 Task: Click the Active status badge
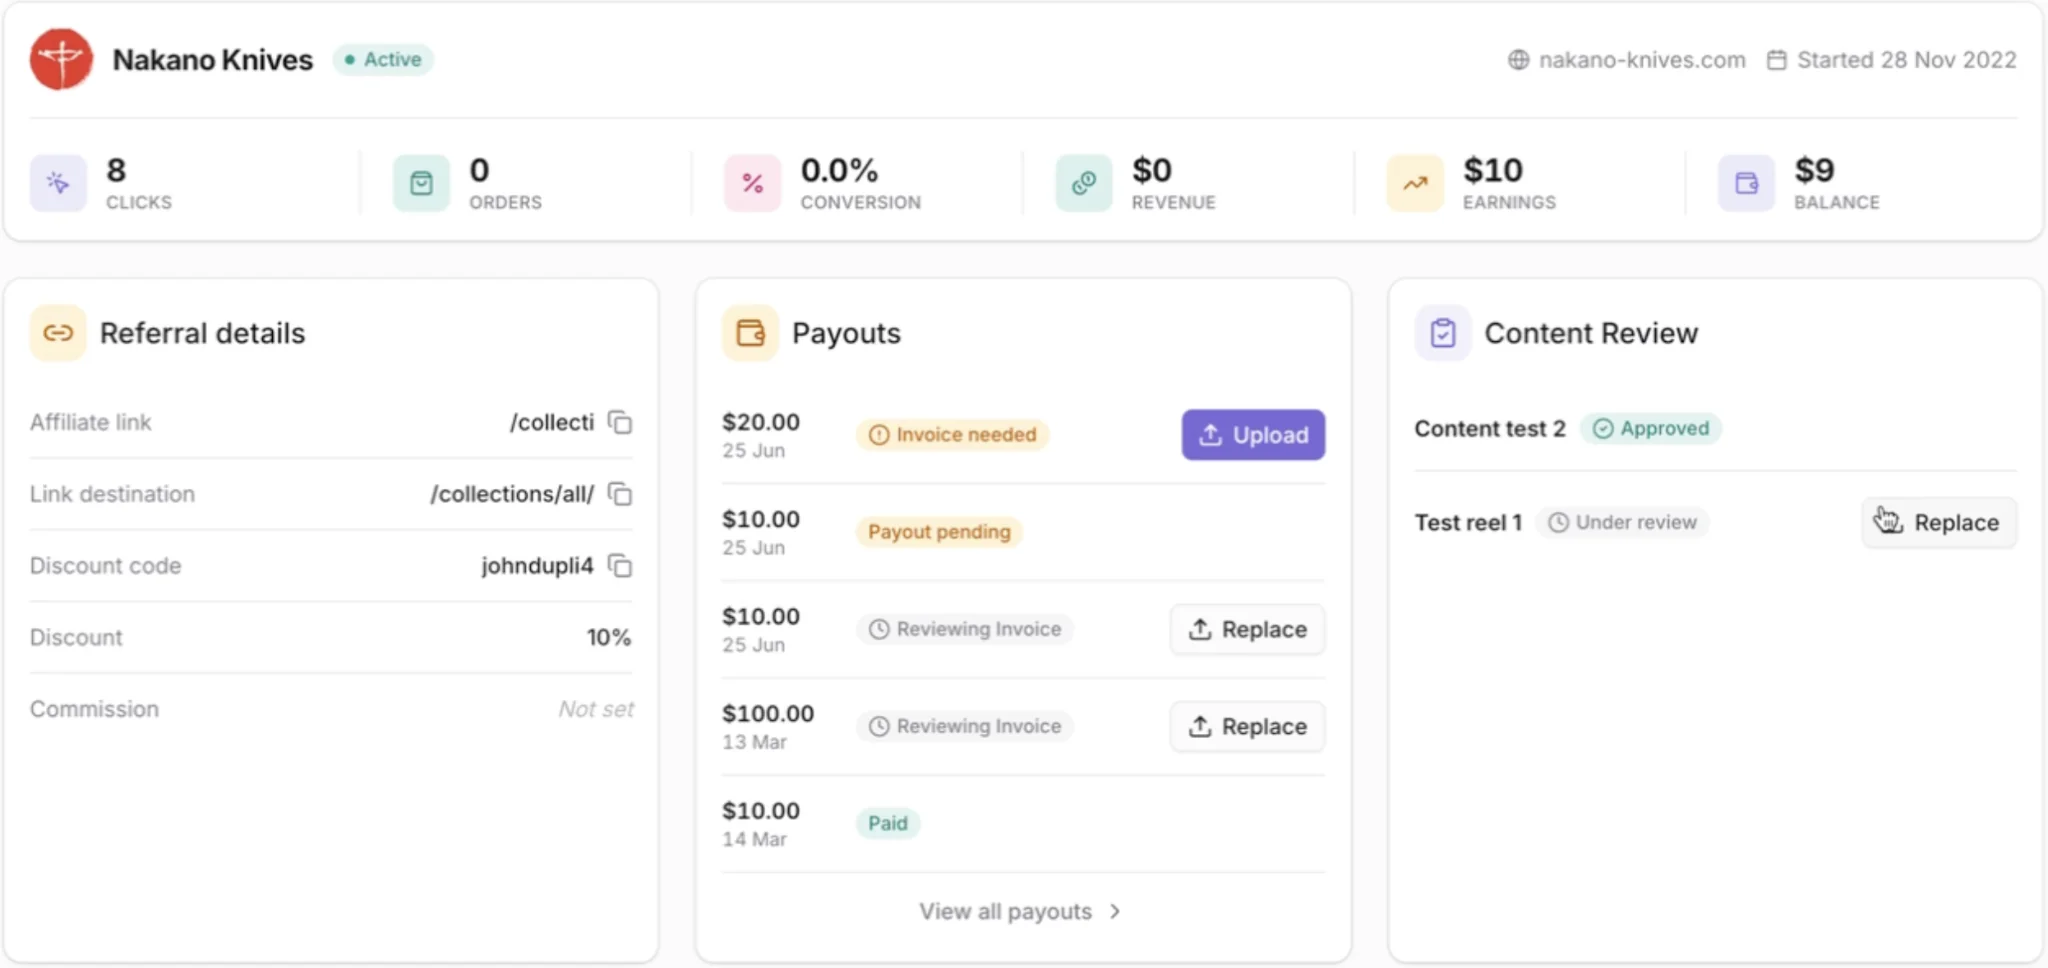(x=383, y=59)
